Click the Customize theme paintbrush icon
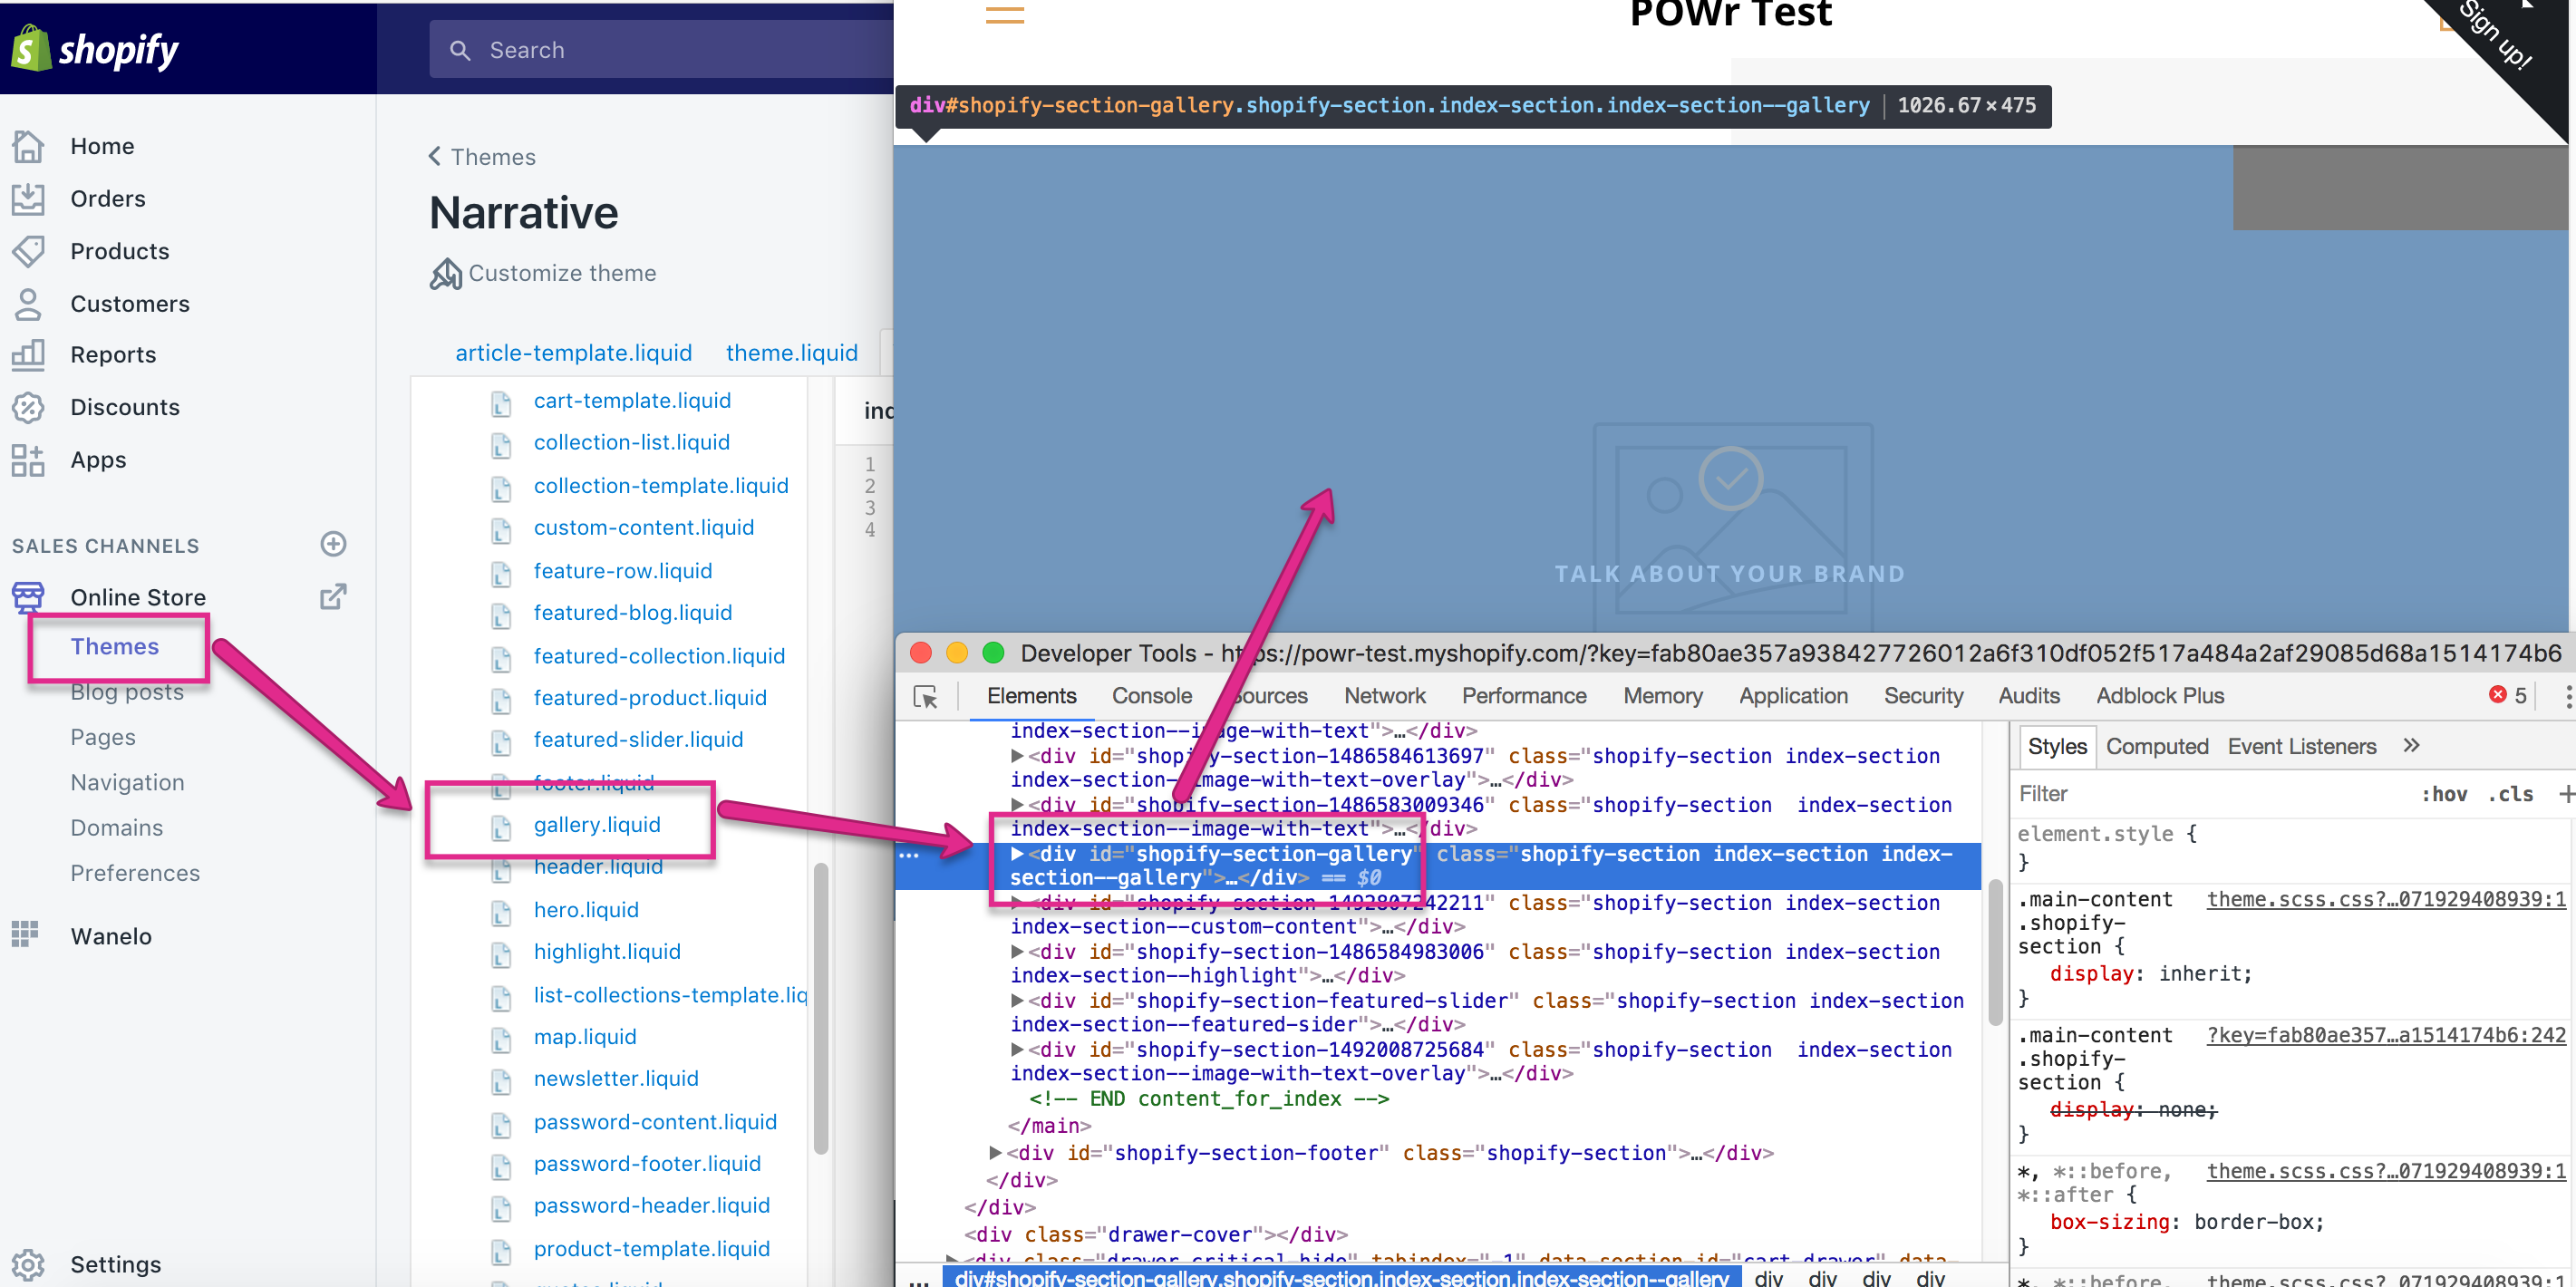 [445, 273]
